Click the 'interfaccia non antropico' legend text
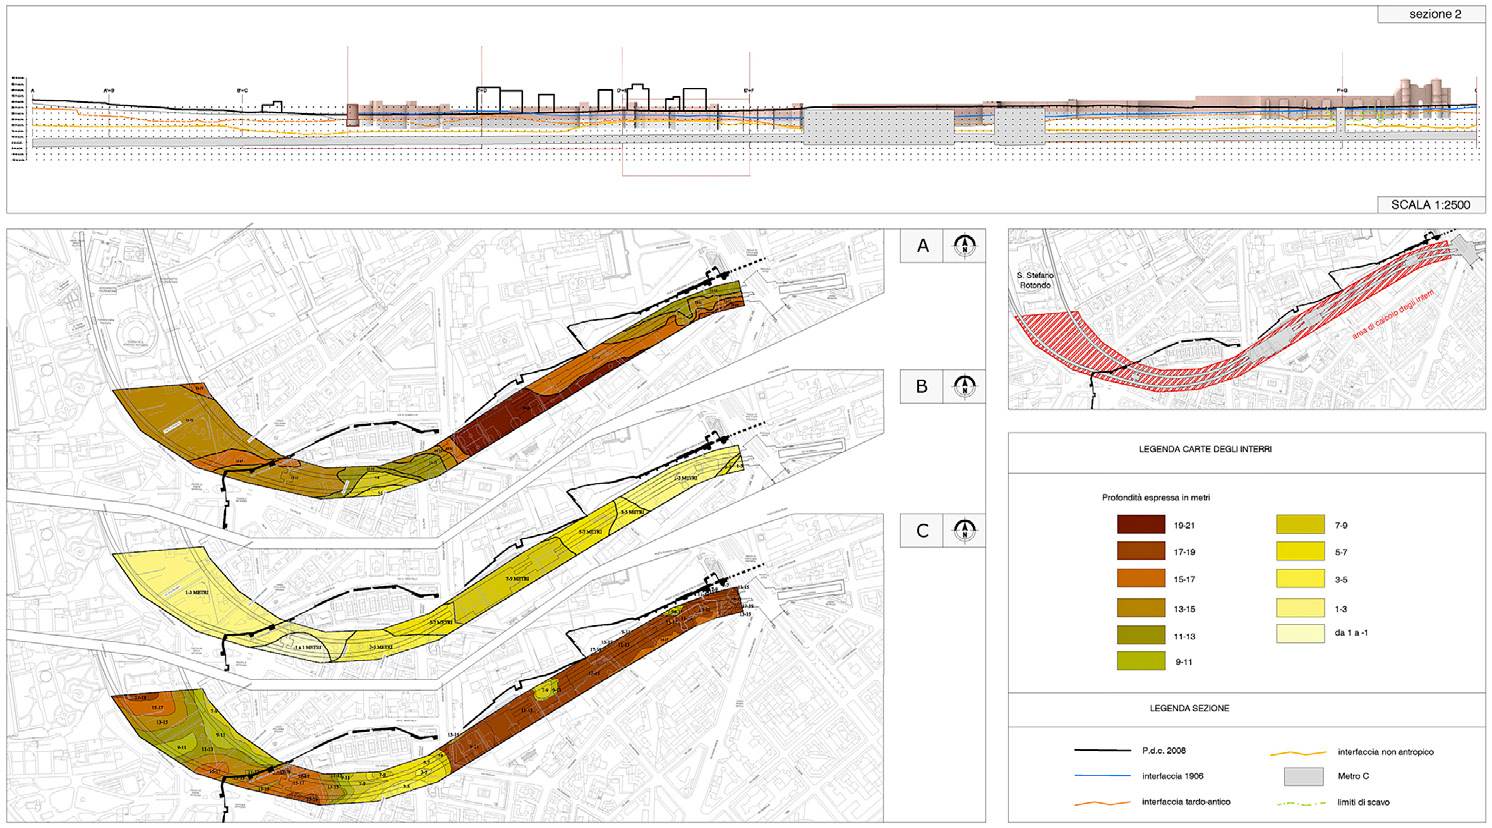This screenshot has height=828, width=1492. click(1385, 752)
